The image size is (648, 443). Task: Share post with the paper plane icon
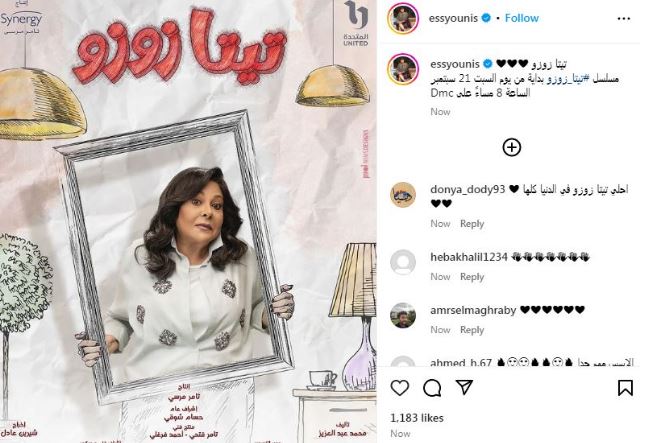point(464,387)
